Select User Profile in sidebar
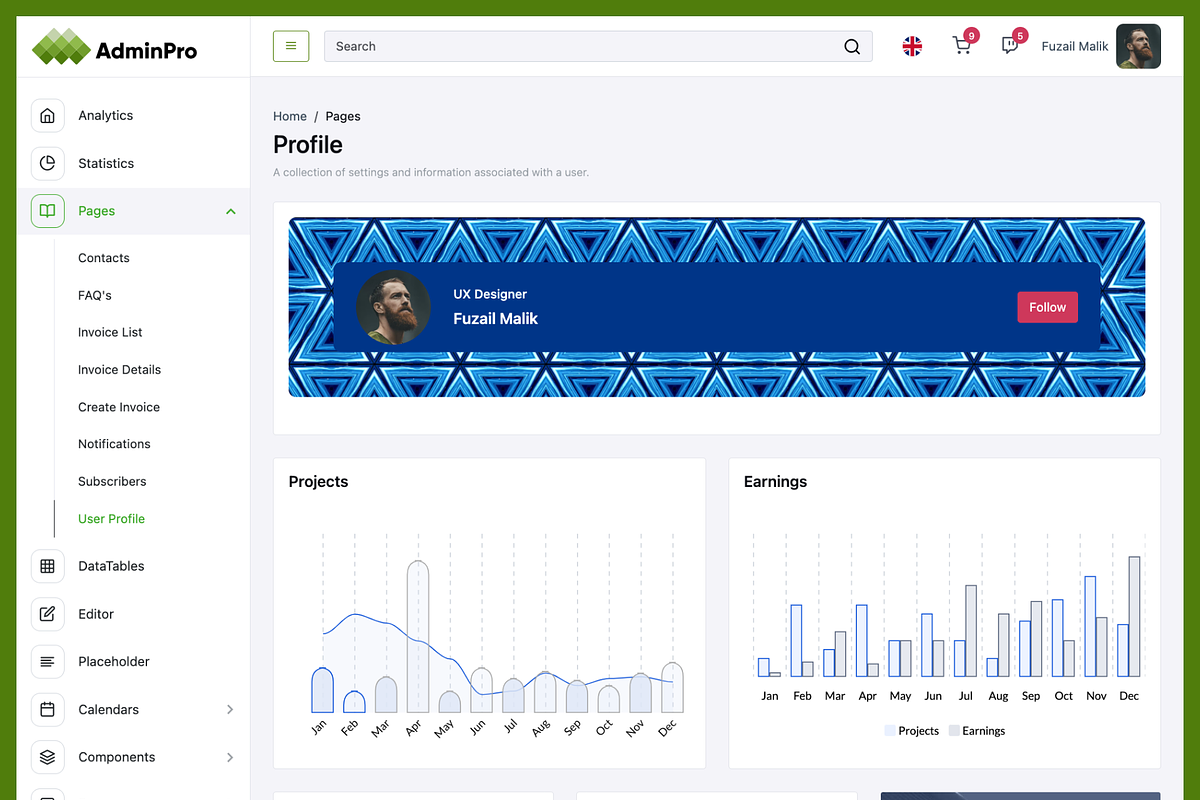 click(x=111, y=519)
